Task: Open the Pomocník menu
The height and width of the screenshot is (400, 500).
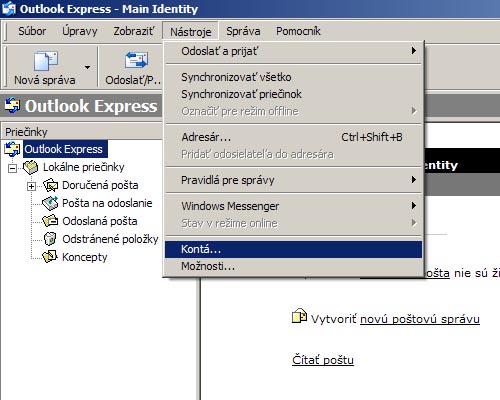Action: click(x=298, y=31)
